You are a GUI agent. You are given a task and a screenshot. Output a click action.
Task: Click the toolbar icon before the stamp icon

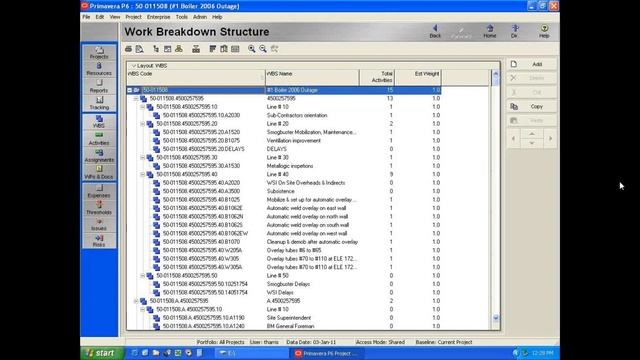pyautogui.click(x=167, y=49)
